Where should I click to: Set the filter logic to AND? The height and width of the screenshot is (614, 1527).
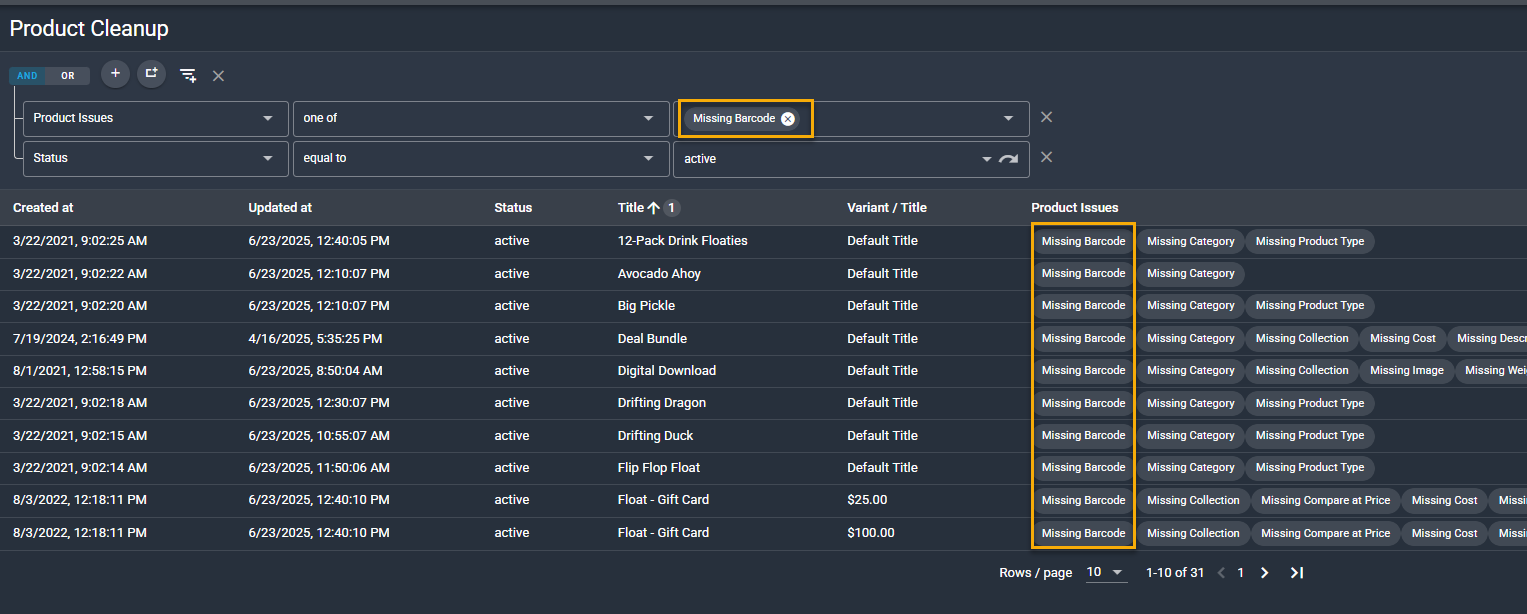pos(27,76)
